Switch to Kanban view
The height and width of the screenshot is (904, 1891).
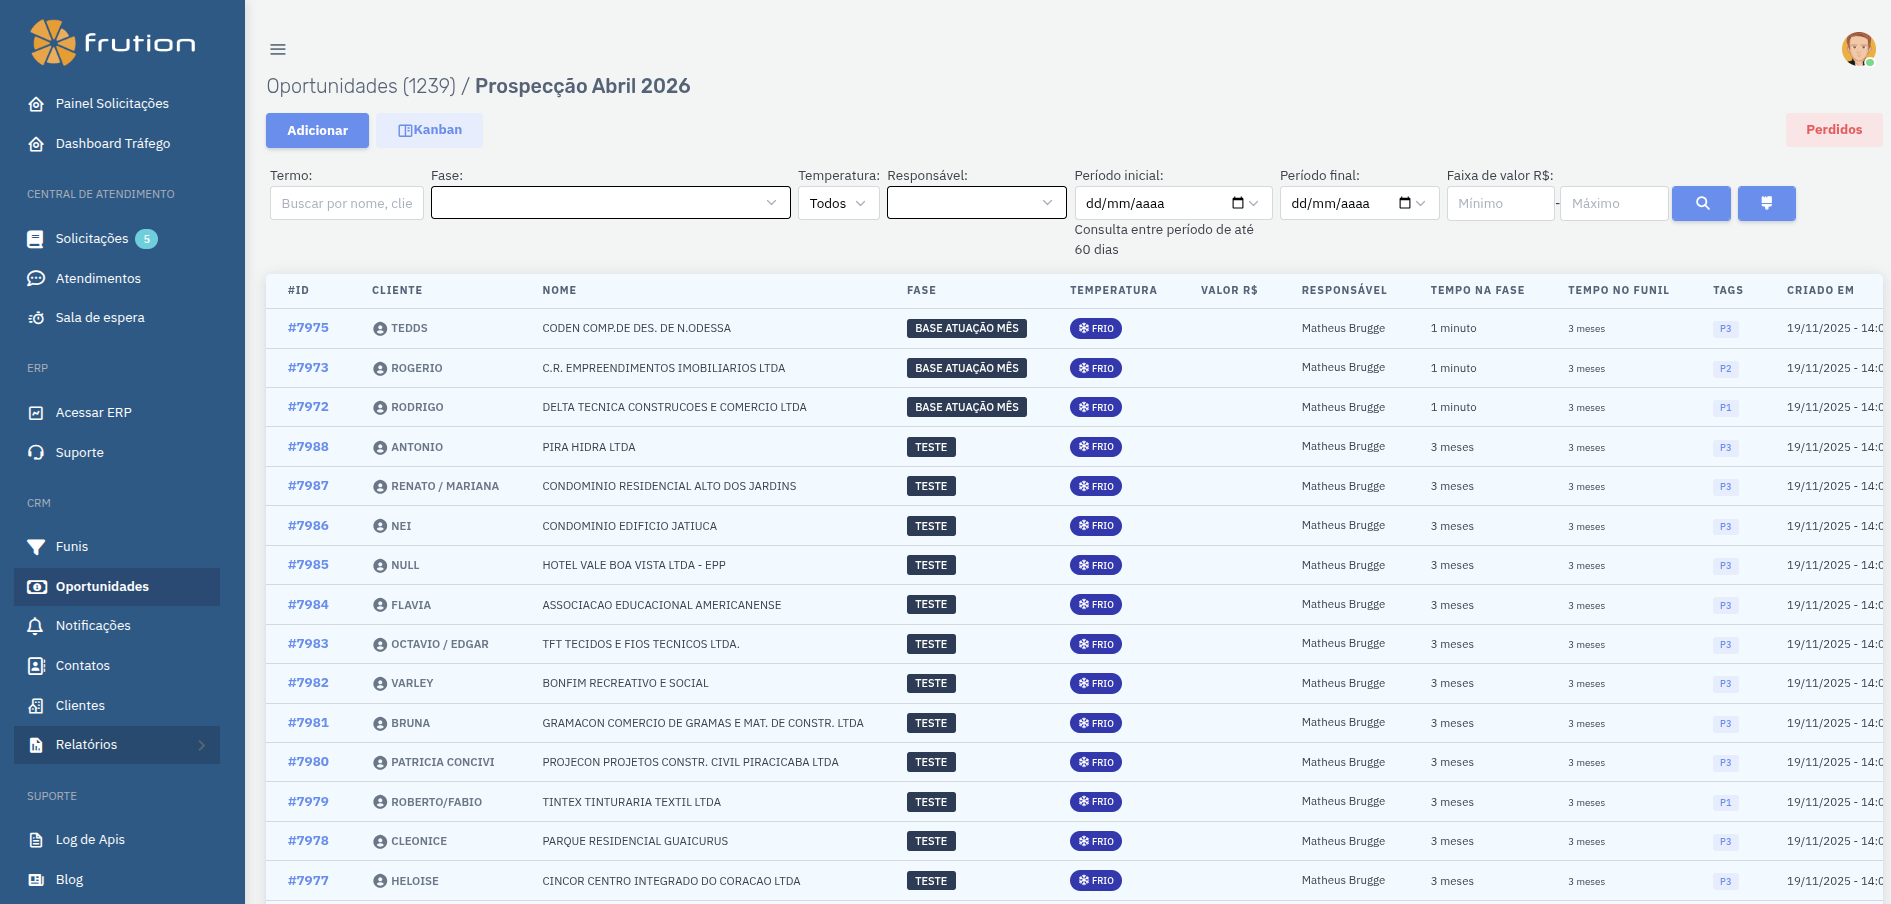(x=430, y=130)
